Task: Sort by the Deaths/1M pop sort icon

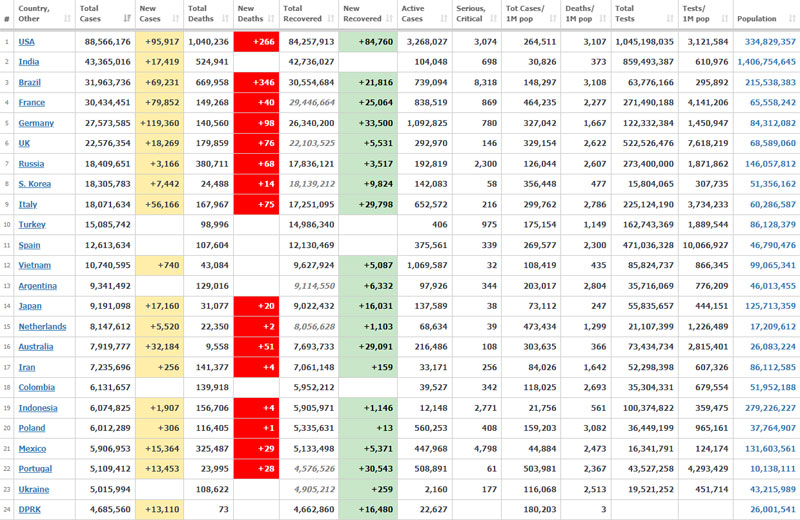Action: 603,19
